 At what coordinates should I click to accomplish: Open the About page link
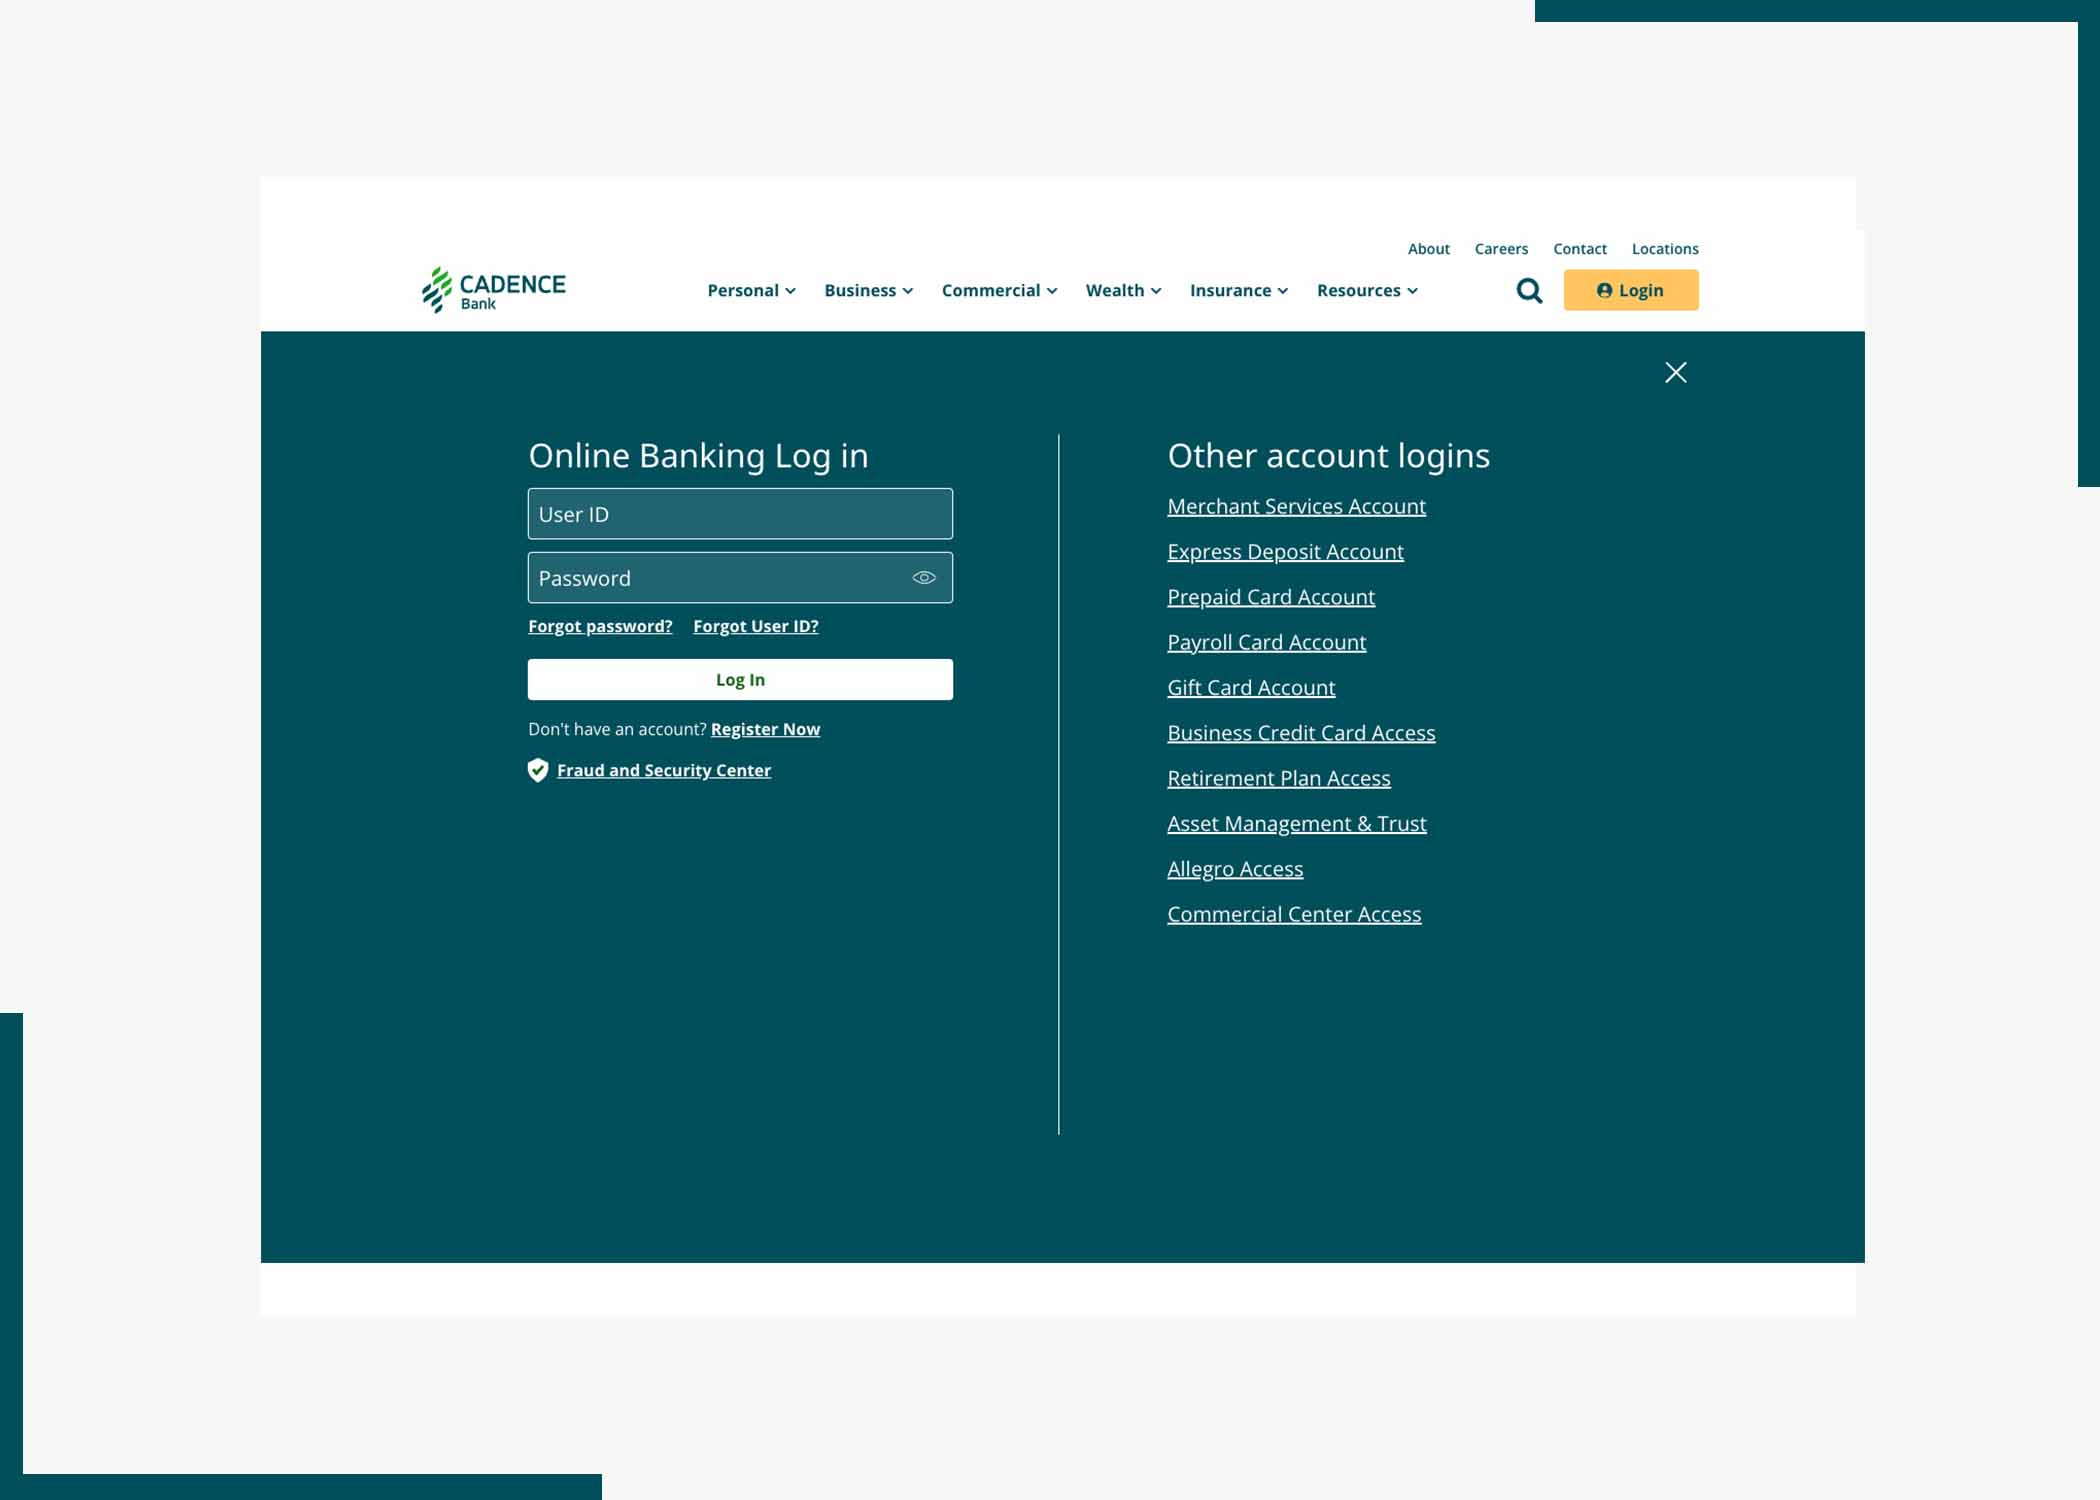pos(1428,249)
